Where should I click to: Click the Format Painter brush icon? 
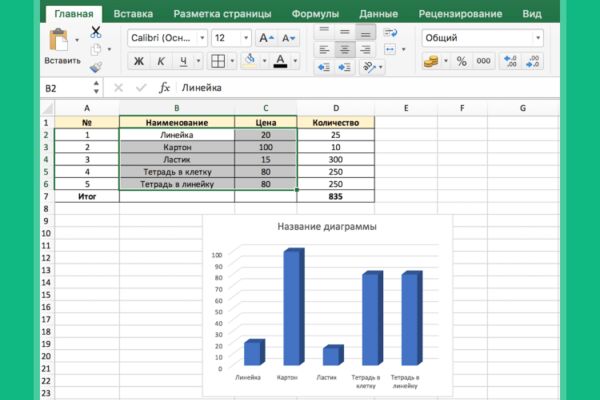pyautogui.click(x=96, y=67)
